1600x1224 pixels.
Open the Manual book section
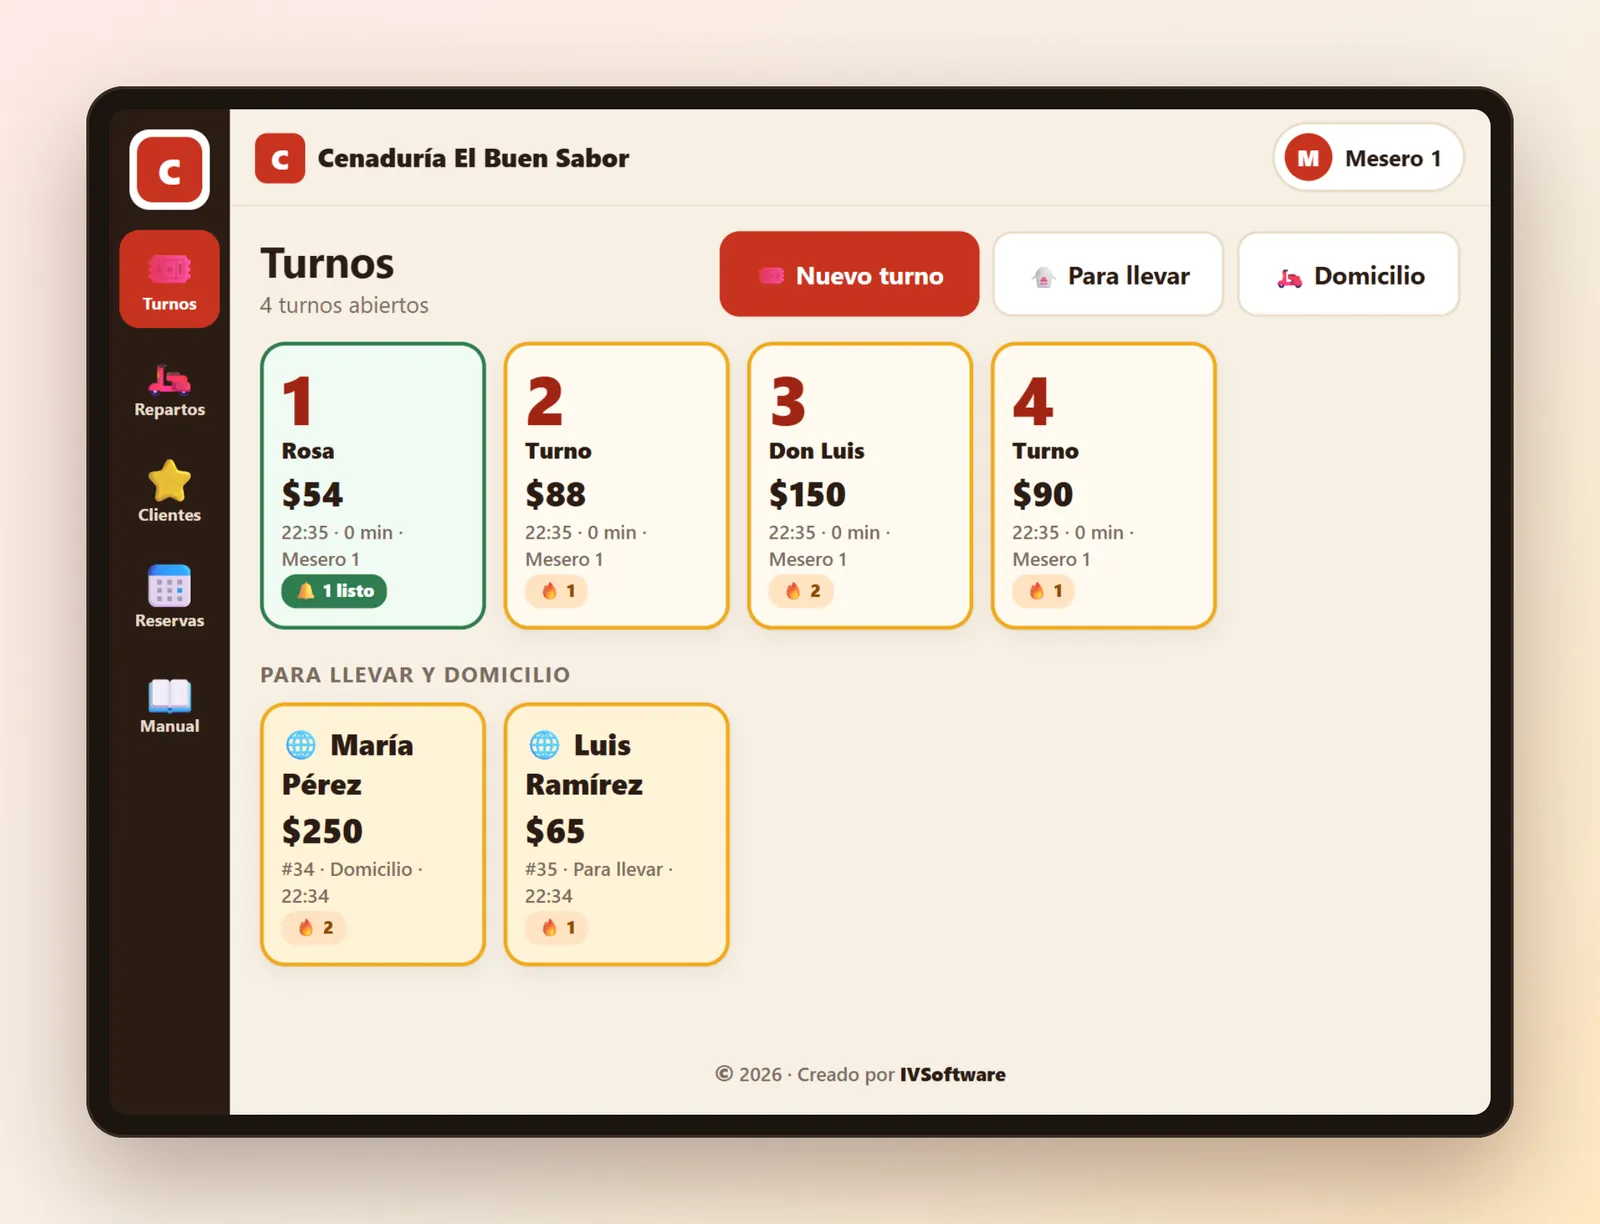(169, 705)
